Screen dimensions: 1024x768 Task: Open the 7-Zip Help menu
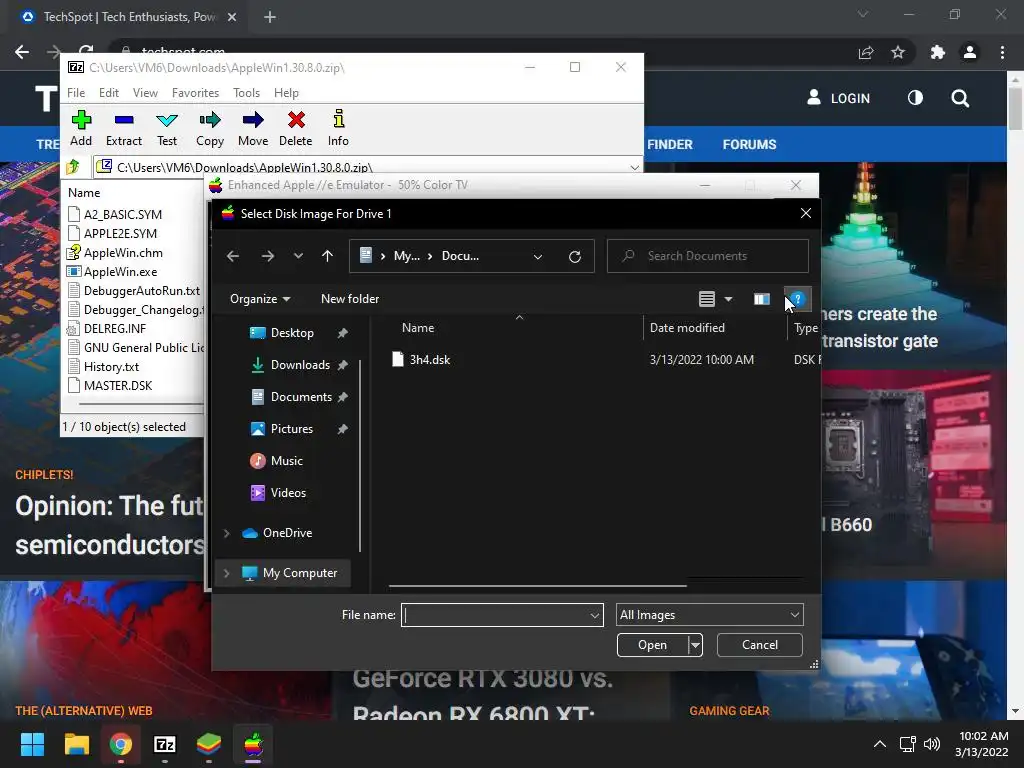point(286,93)
